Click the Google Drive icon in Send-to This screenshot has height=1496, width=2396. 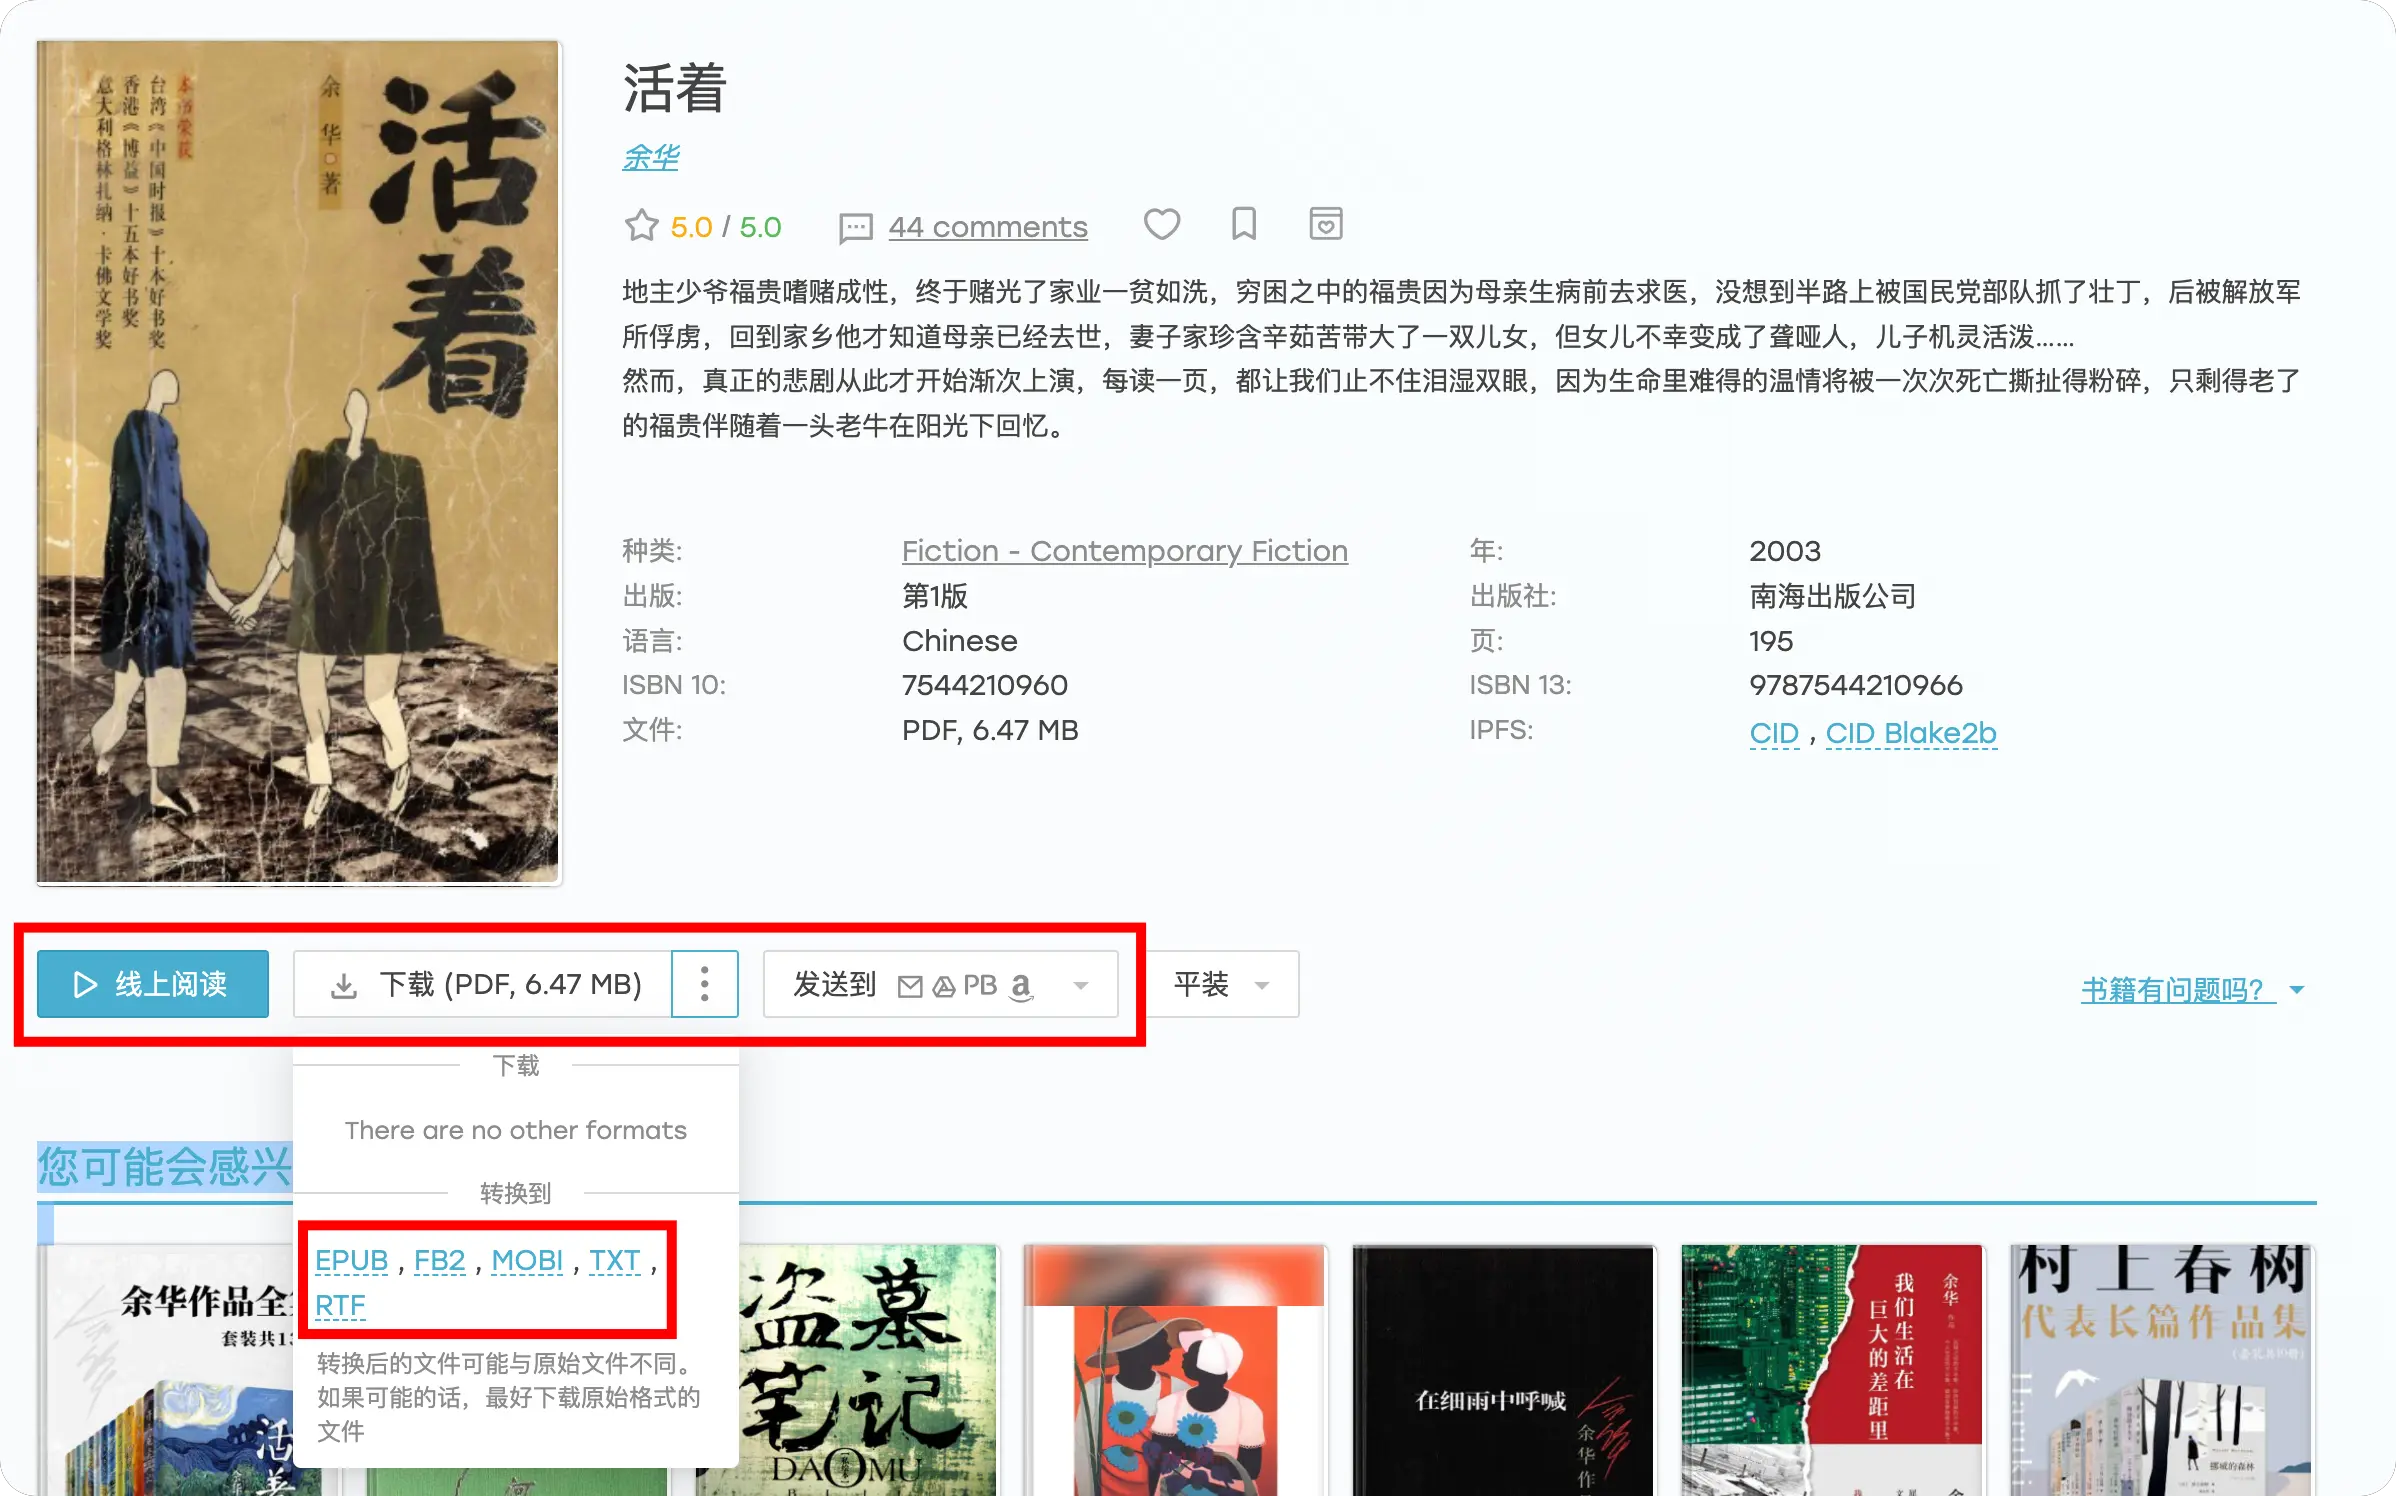[943, 987]
